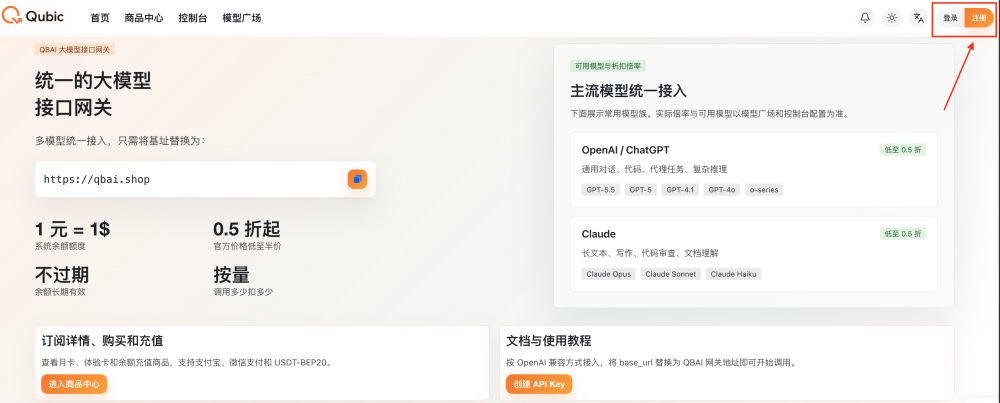This screenshot has width=1000, height=403.
Task: Click 通用对话、代码、代理任务、复杂推理 description
Action: pyautogui.click(x=654, y=169)
